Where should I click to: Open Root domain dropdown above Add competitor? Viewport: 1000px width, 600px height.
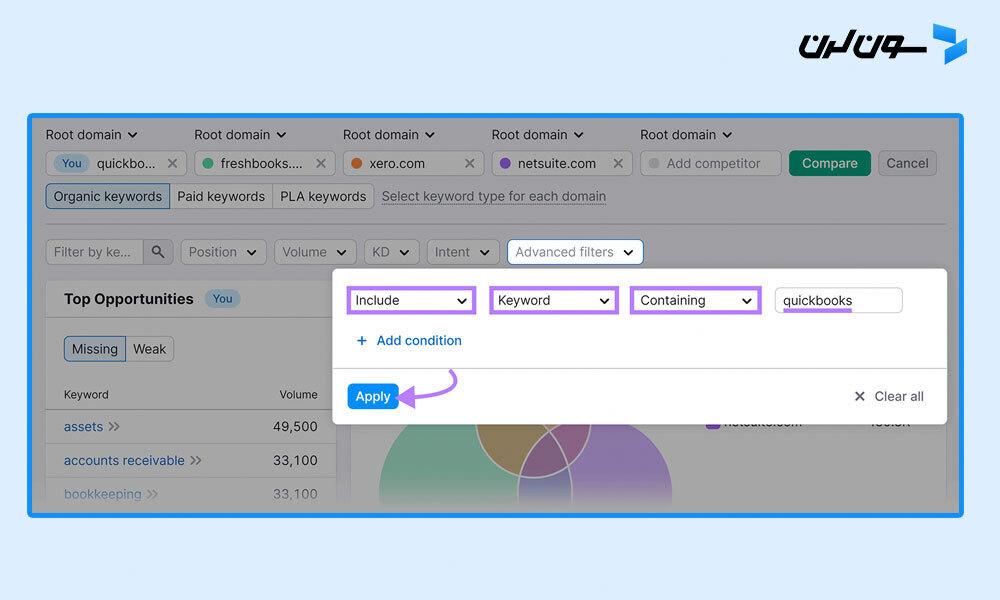coord(686,135)
